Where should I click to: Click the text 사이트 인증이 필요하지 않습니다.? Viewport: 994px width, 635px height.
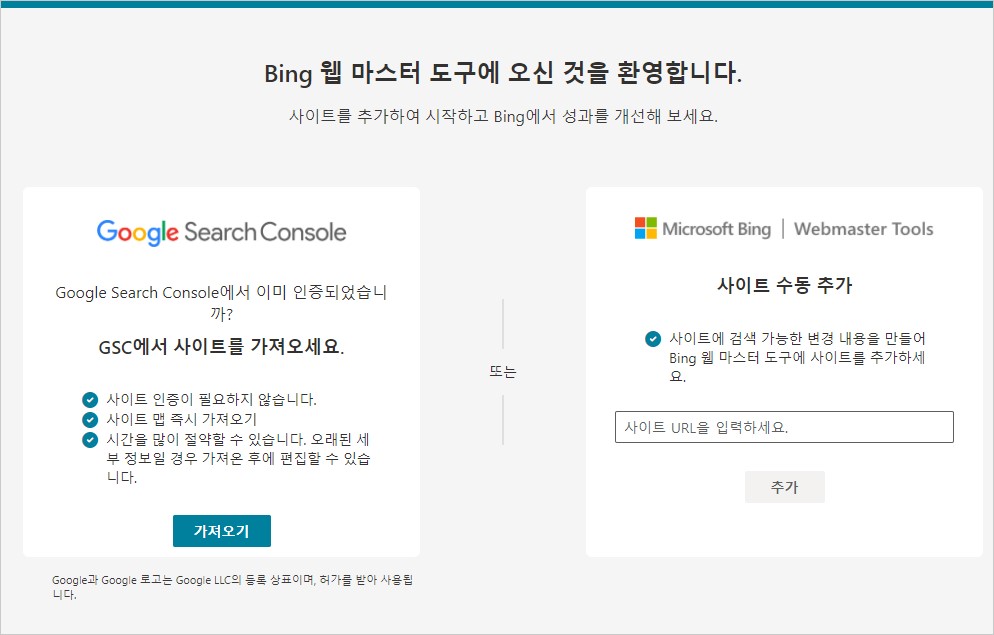coord(212,399)
